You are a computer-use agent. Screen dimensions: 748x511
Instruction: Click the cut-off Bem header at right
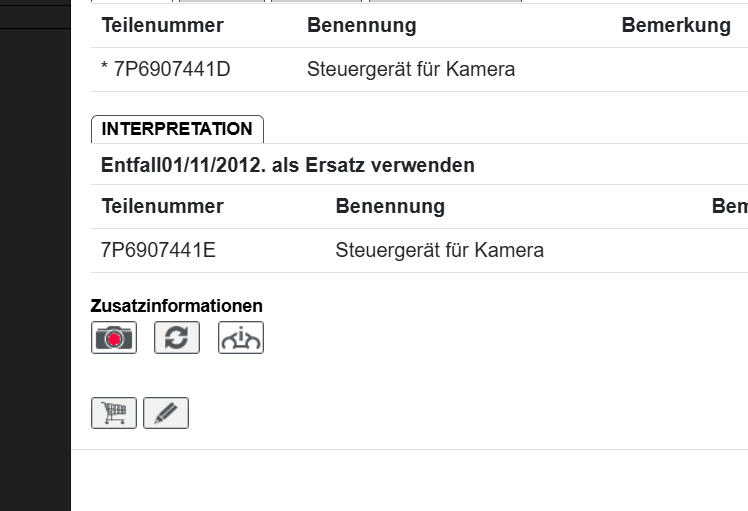coord(729,206)
